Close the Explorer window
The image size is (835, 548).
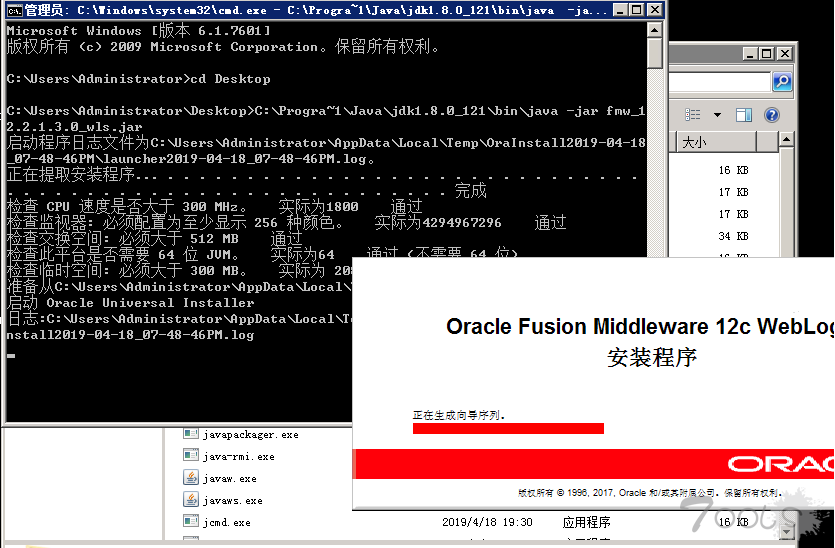[x=784, y=54]
